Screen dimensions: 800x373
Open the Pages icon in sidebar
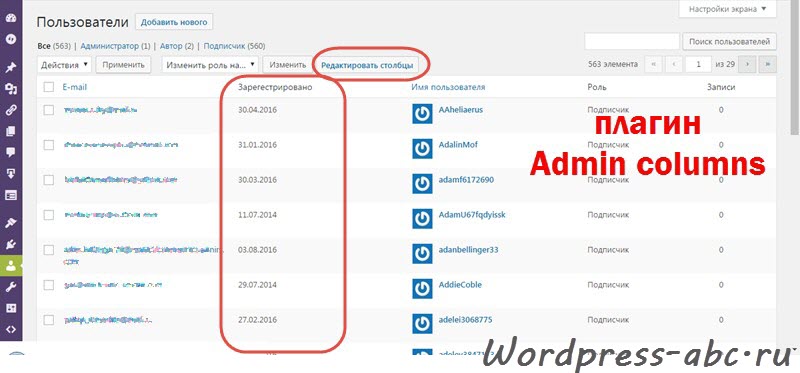pyautogui.click(x=11, y=132)
